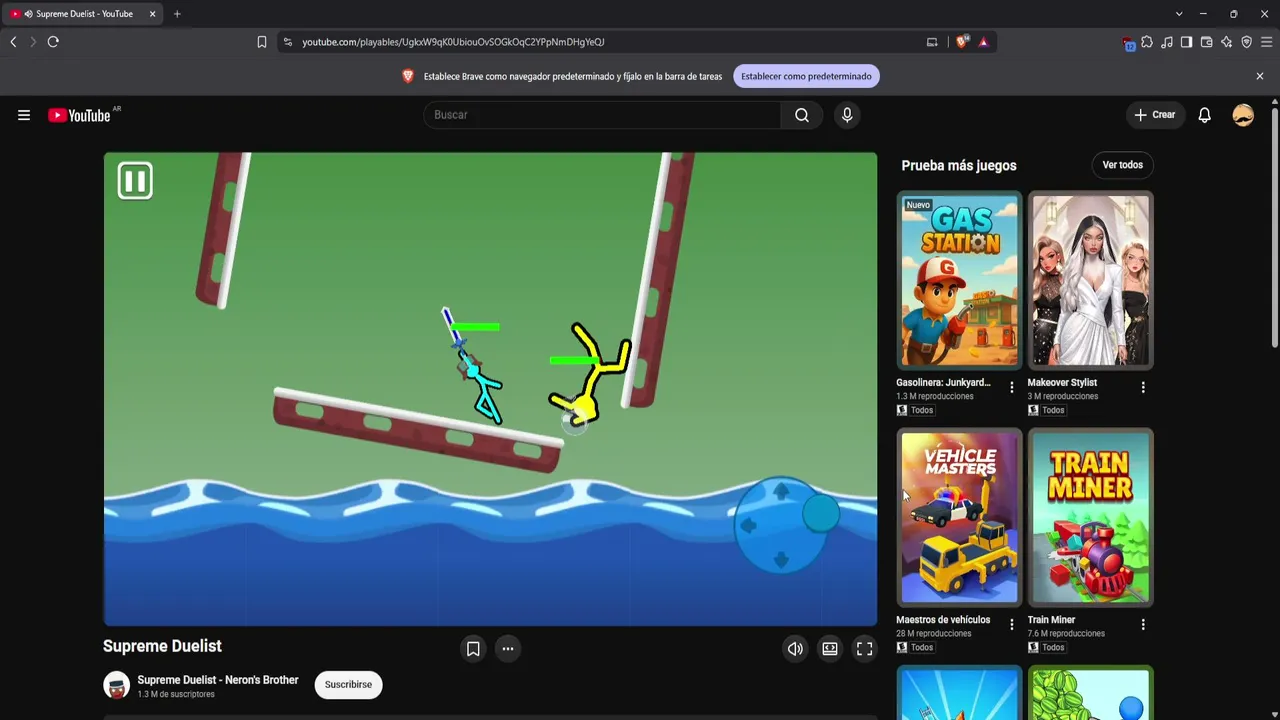Go back to the previous page
Image resolution: width=1280 pixels, height=720 pixels.
13,42
